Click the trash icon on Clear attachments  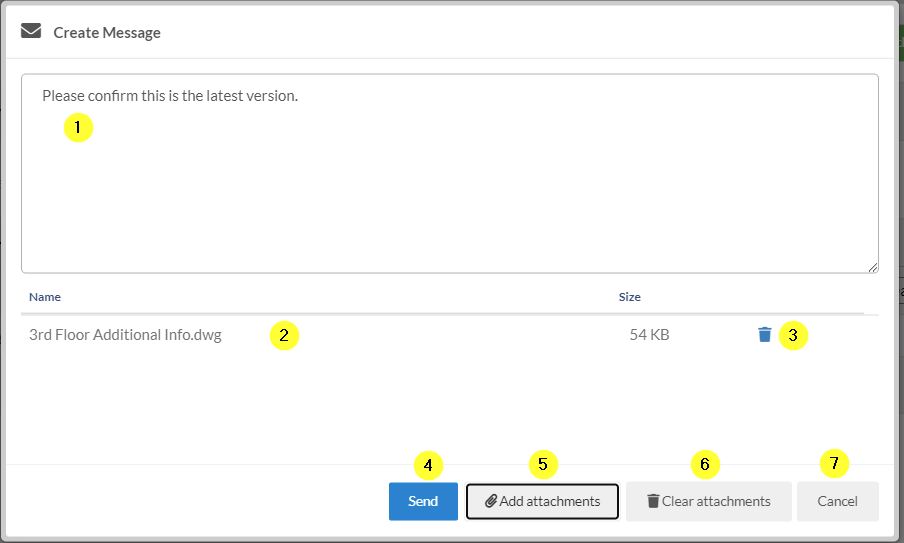tap(653, 501)
